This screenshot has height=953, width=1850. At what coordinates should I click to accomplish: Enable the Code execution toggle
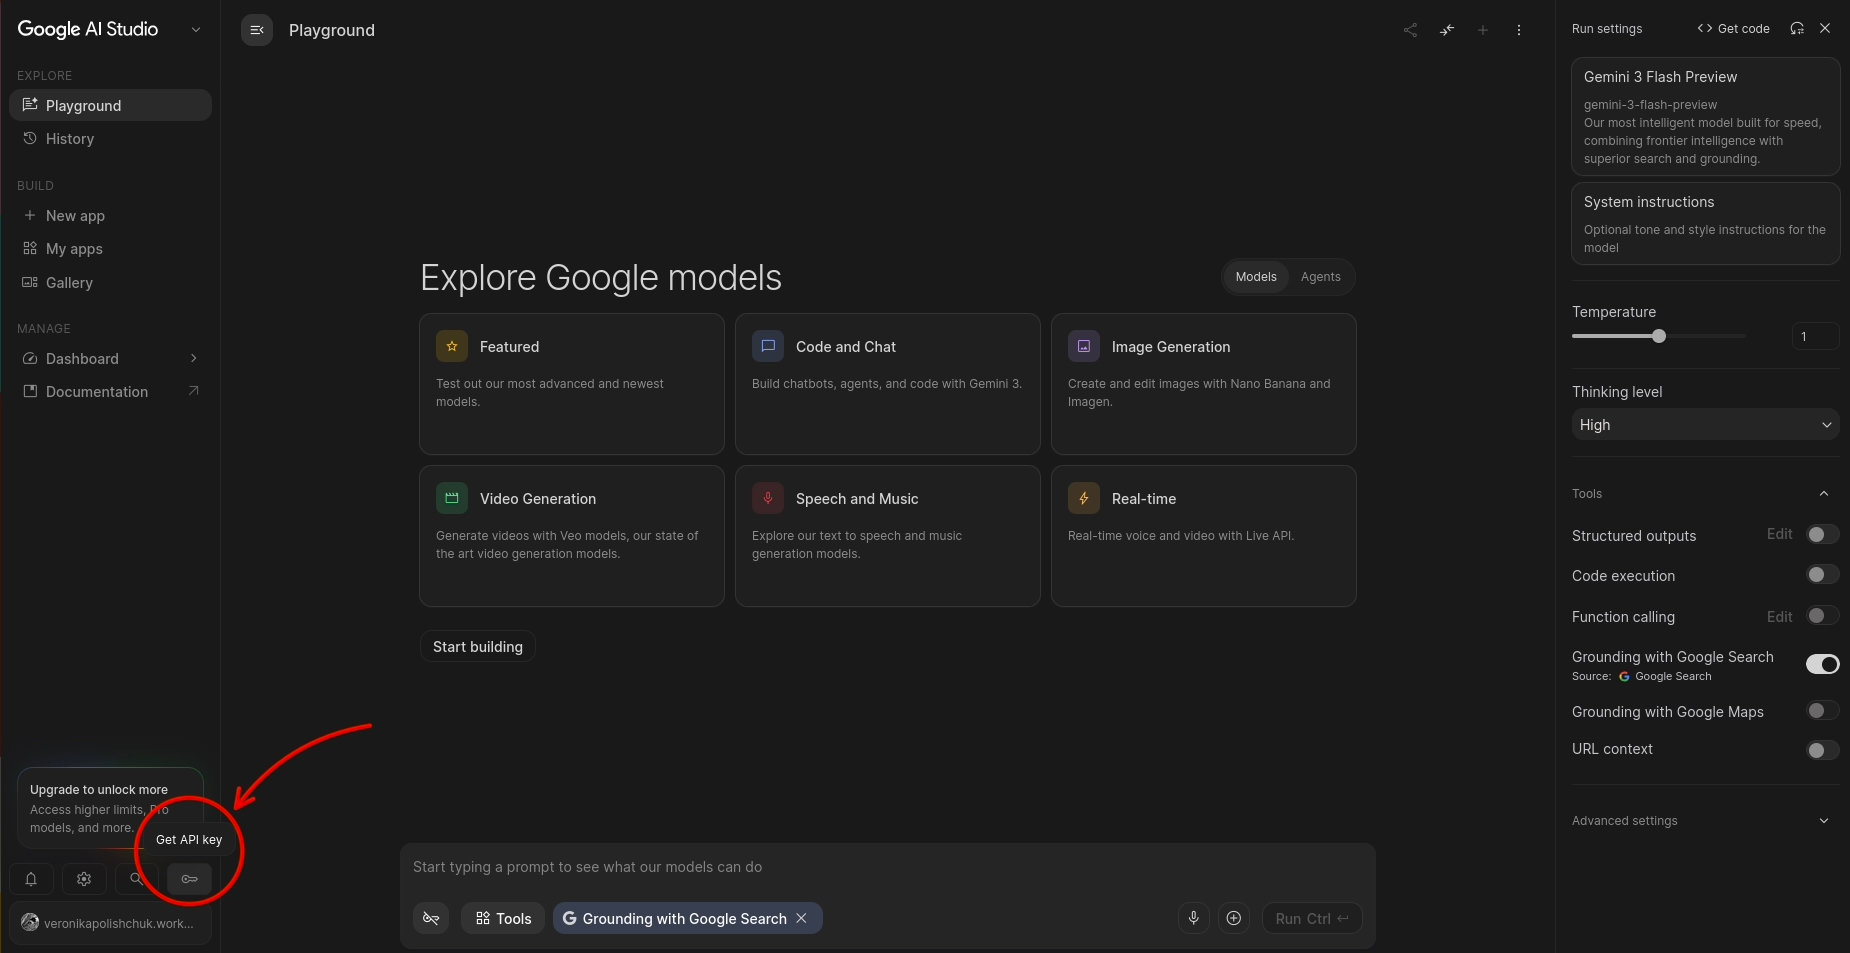tap(1822, 574)
